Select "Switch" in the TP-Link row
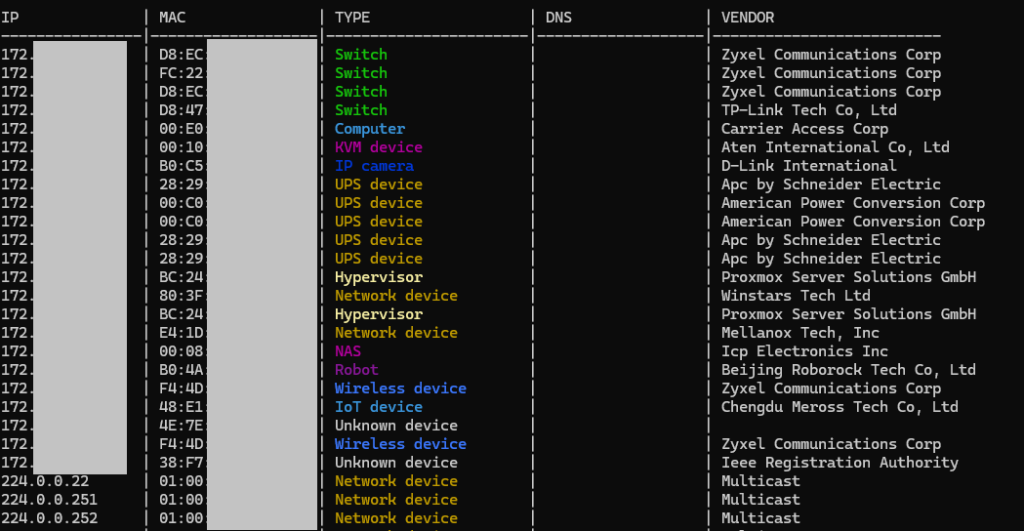 (361, 110)
